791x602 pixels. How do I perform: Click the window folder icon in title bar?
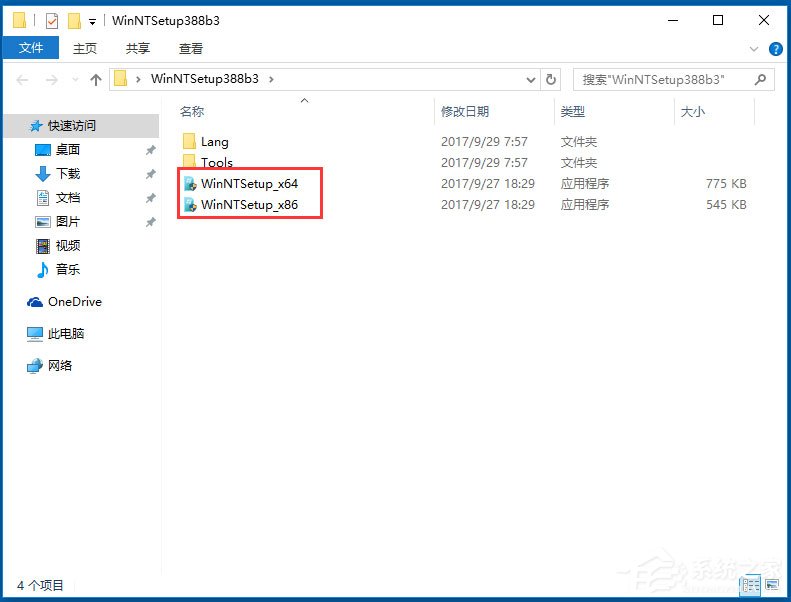click(19, 20)
